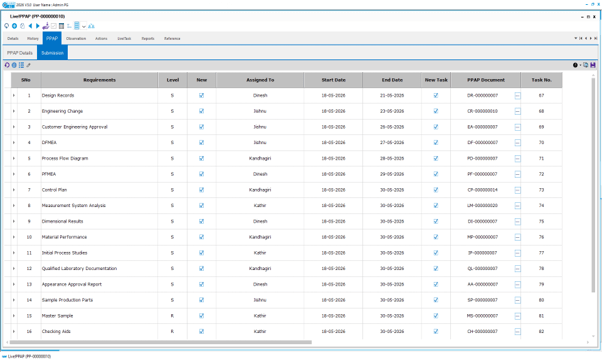Open the document button for LM-000000020
Image resolution: width=602 pixels, height=361 pixels.
point(518,206)
